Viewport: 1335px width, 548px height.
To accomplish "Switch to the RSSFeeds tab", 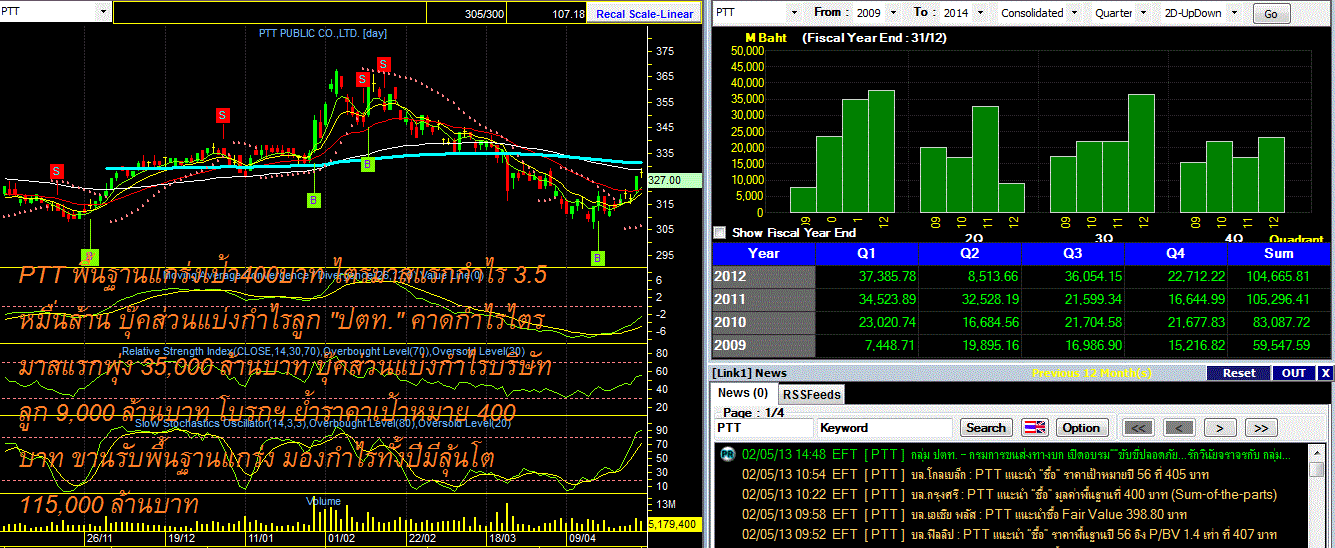I will (811, 394).
